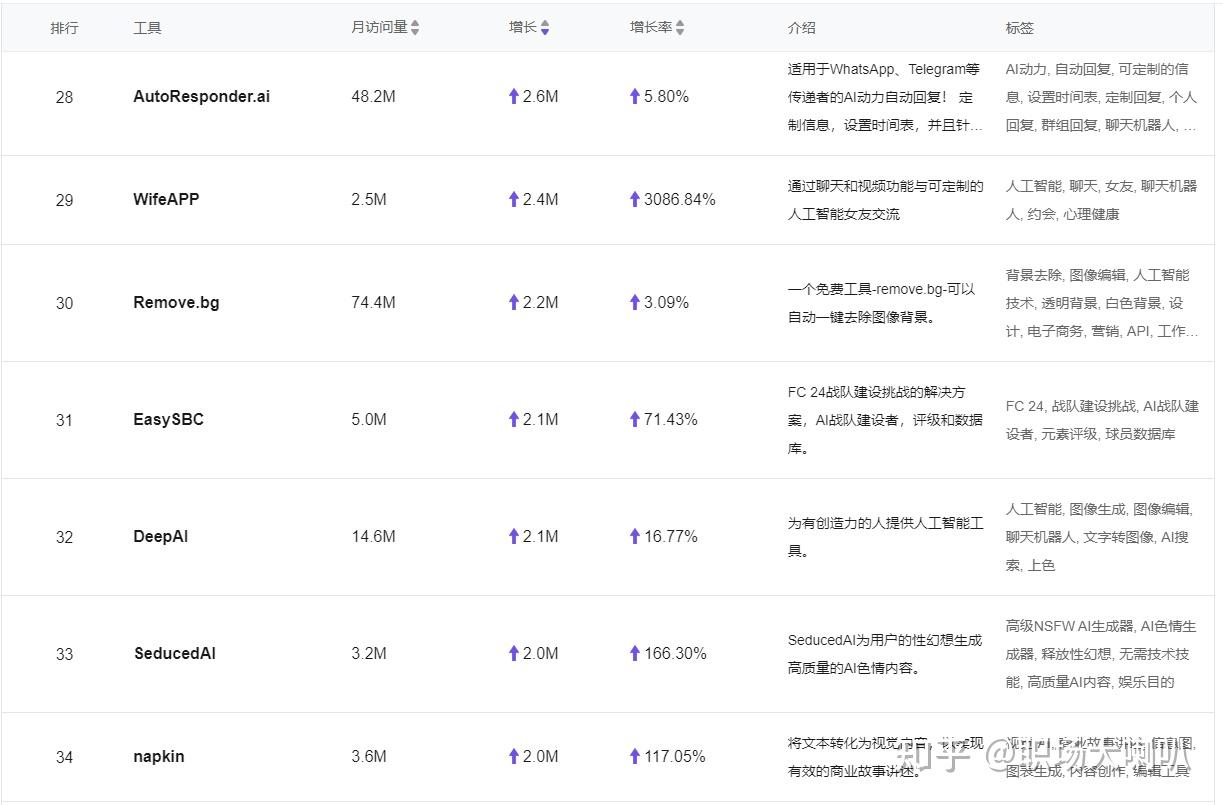This screenshot has height=805, width=1223.
Task: Click the growth arrow next to EasySBC's 71.43%
Action: tap(634, 419)
